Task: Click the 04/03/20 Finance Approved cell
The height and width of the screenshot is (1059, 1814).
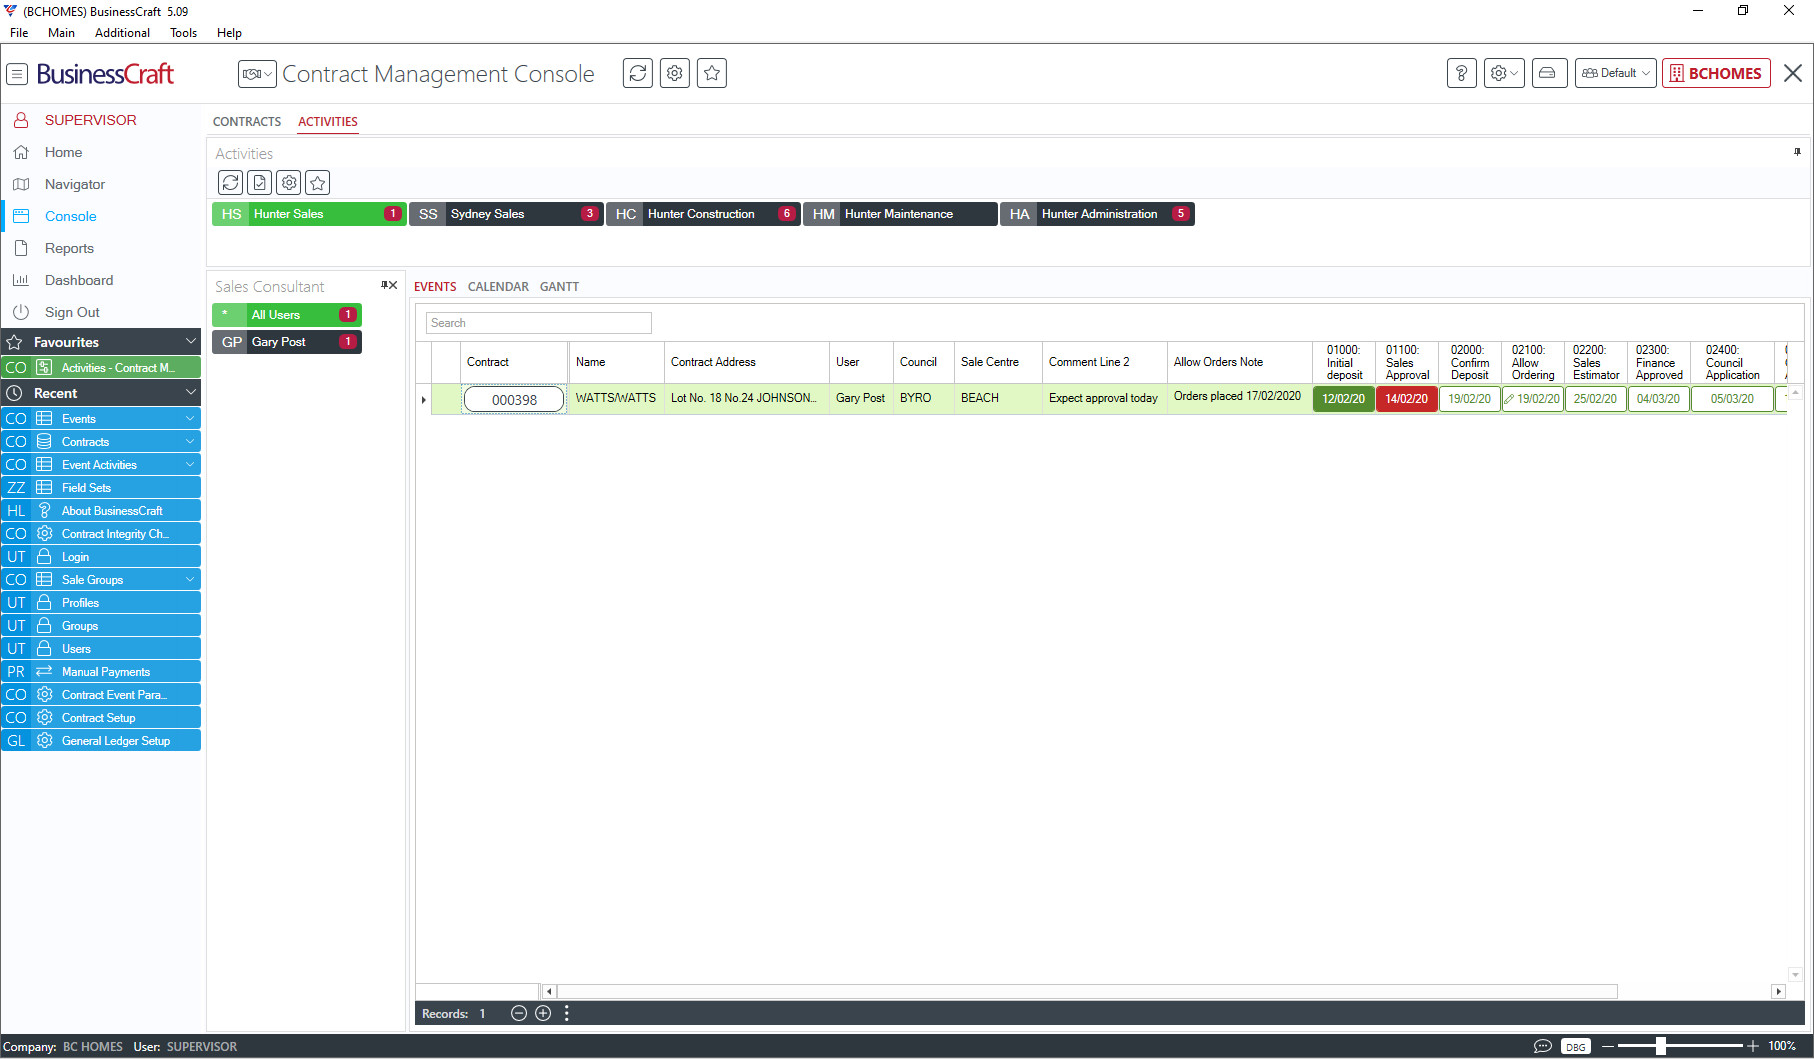Action: tap(1659, 399)
